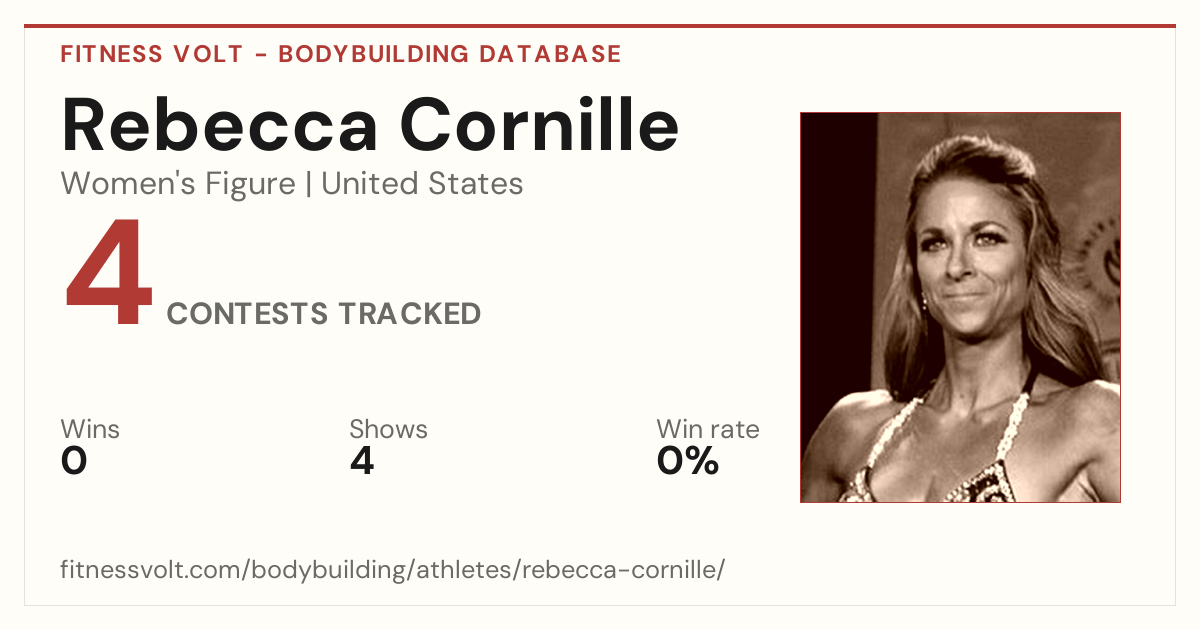
Task: Select the Women's Figure division text
Action: point(178,184)
